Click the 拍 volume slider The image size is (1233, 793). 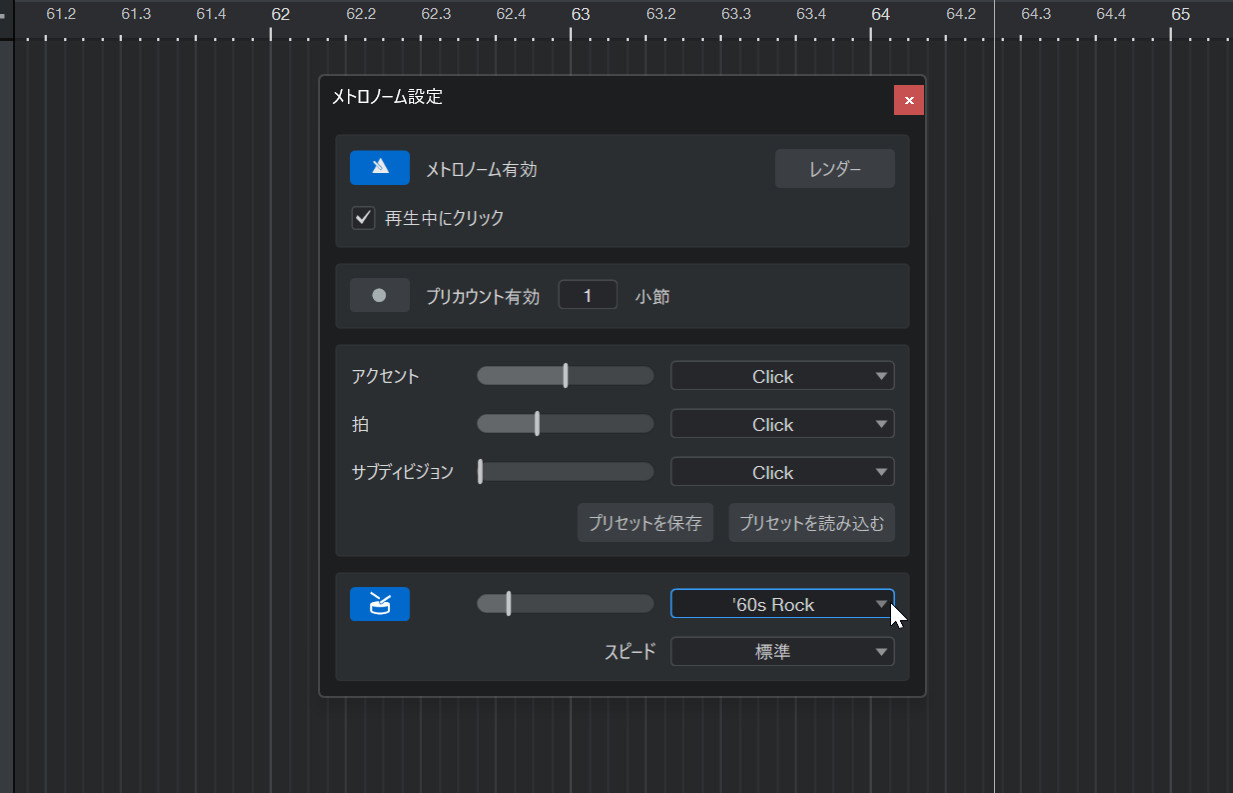(565, 424)
